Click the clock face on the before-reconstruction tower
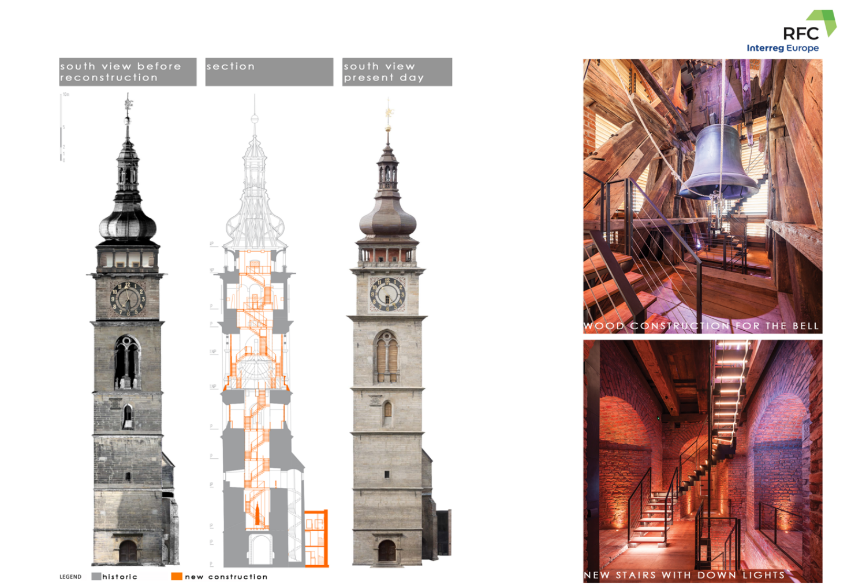 click(127, 297)
